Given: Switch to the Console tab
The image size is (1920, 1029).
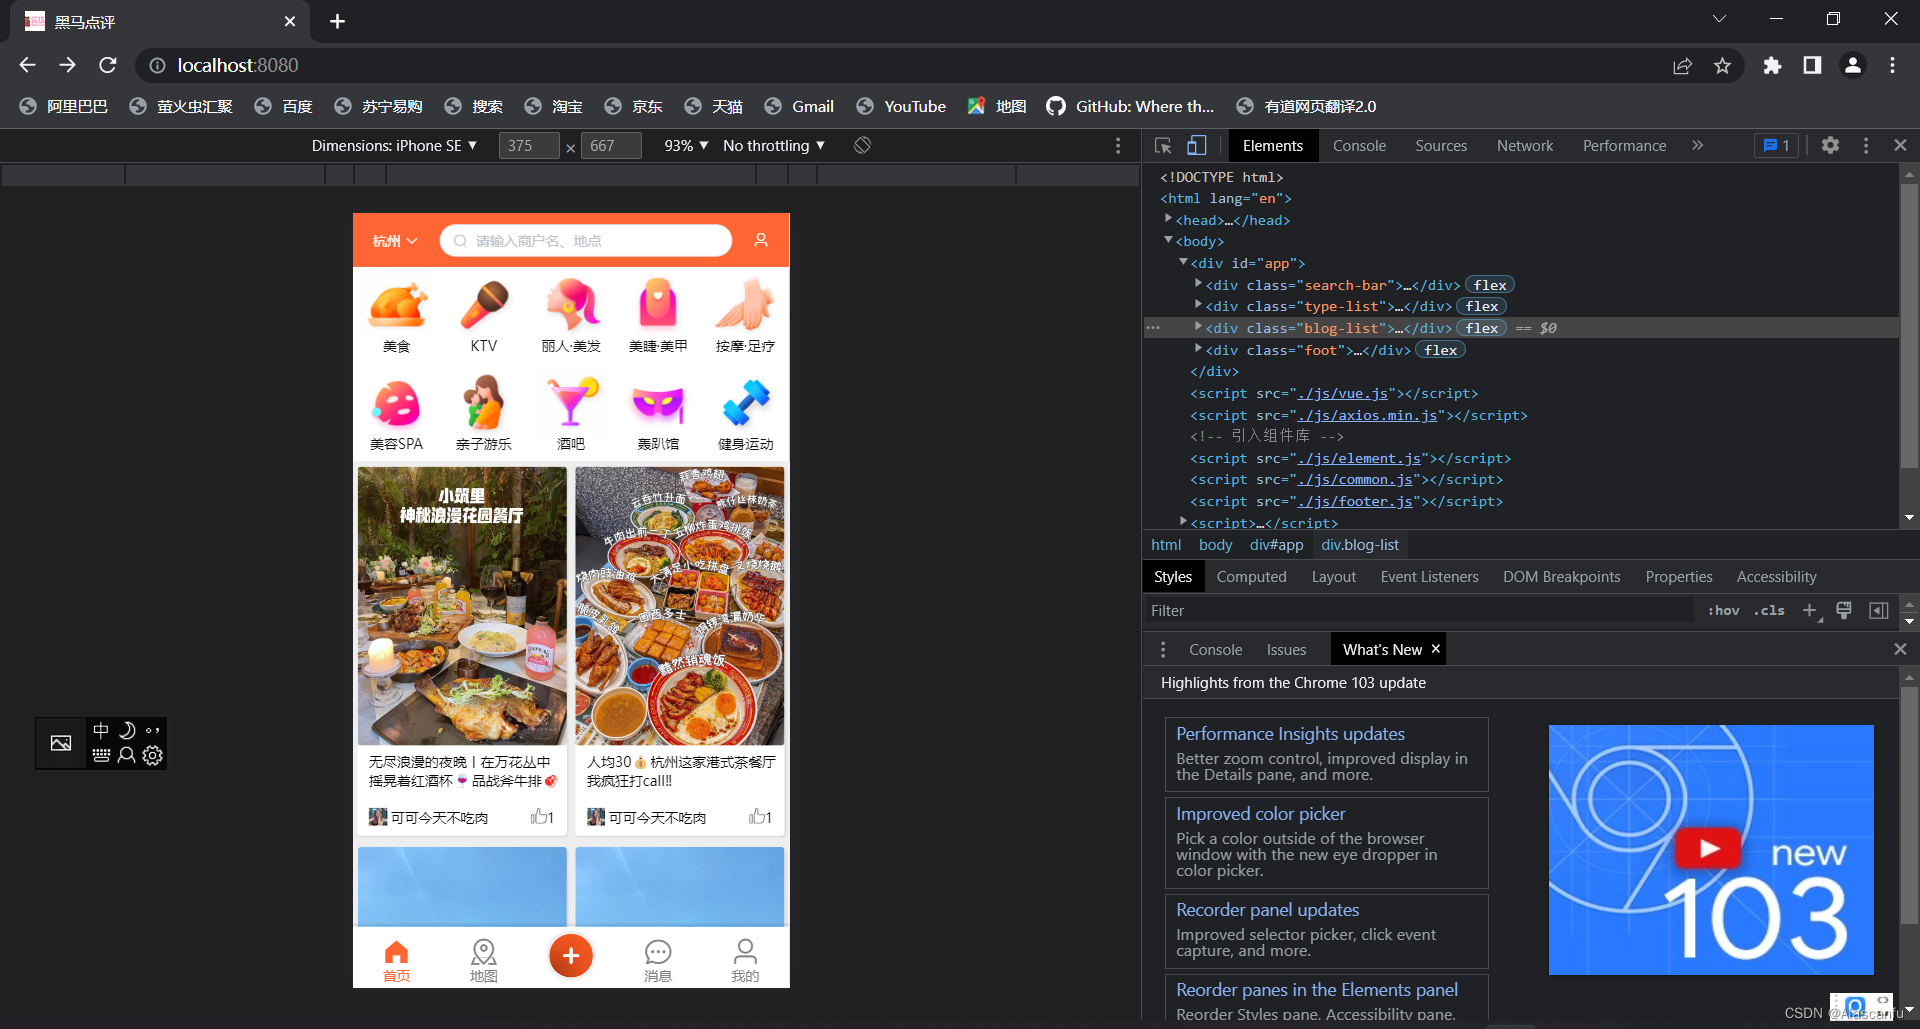Looking at the screenshot, I should click(x=1359, y=146).
